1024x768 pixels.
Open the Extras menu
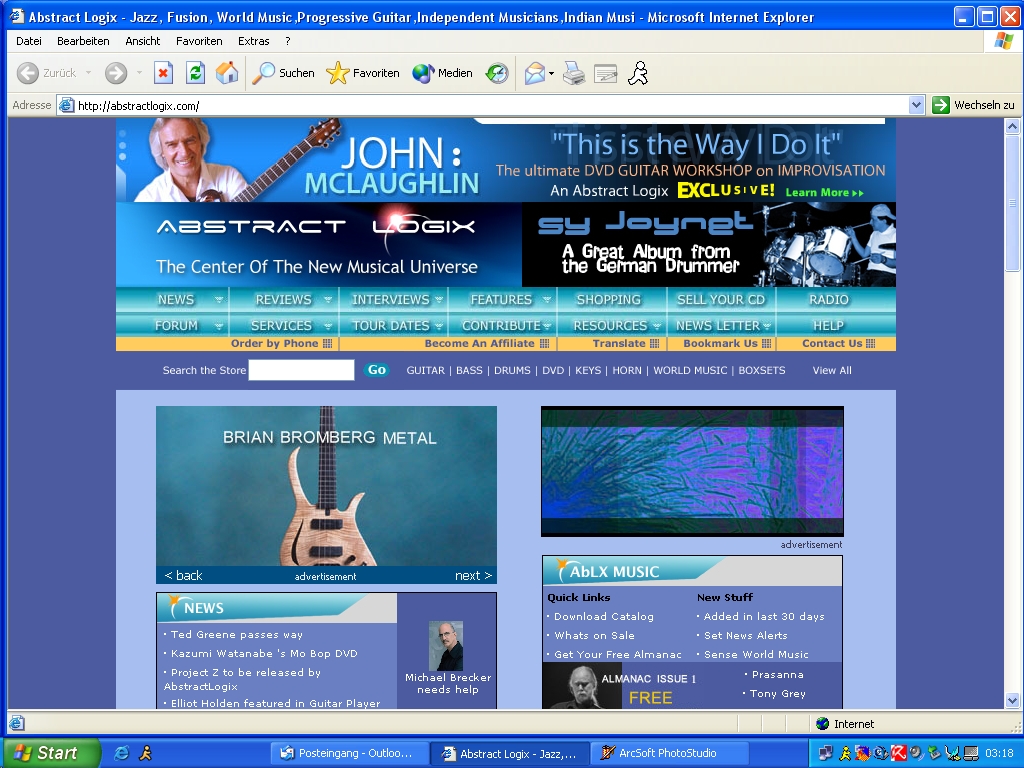253,41
